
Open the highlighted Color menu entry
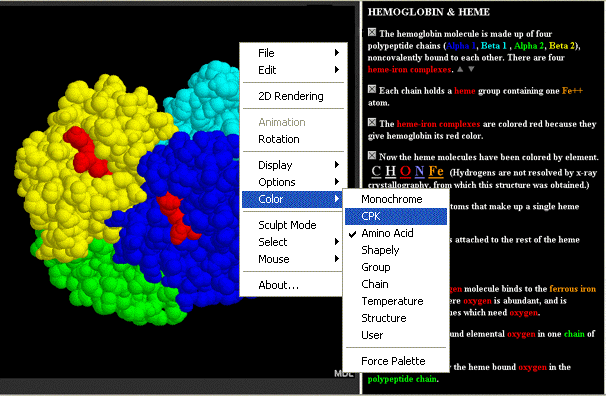[x=292, y=199]
